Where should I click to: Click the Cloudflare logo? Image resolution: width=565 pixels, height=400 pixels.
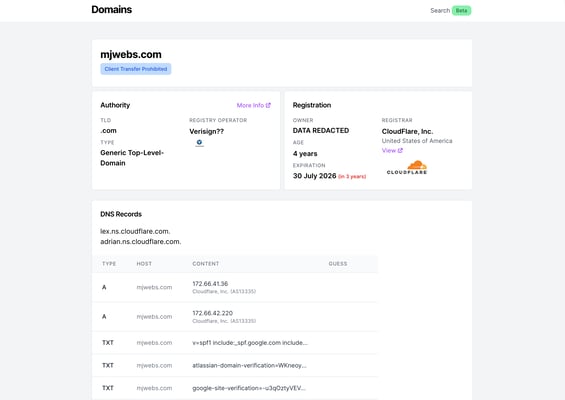click(407, 168)
